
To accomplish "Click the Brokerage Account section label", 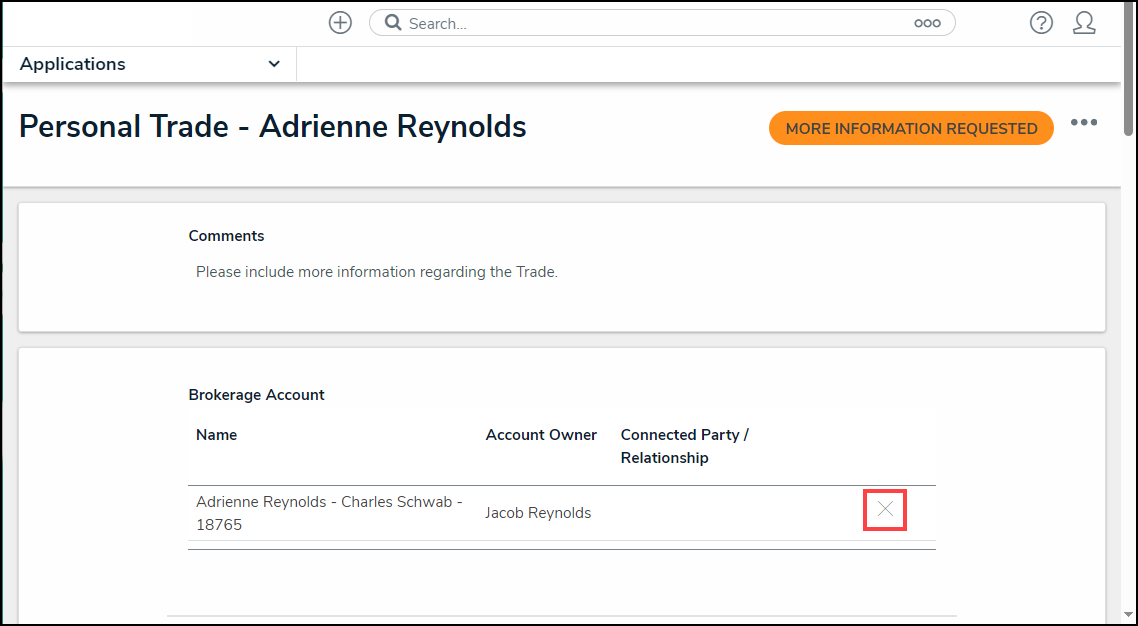I will click(x=256, y=395).
